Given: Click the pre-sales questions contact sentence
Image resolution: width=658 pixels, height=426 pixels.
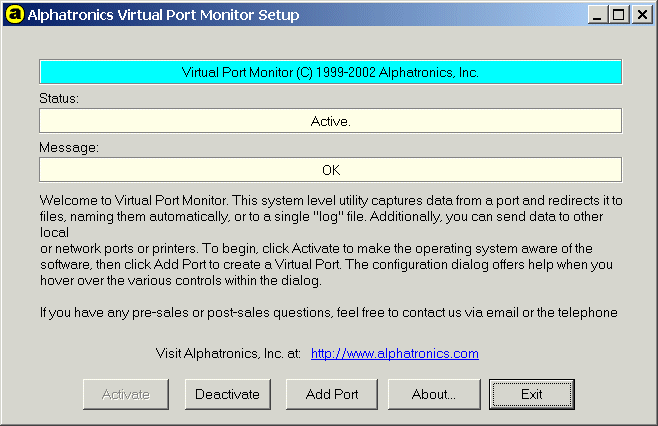Looking at the screenshot, I should coord(329,312).
